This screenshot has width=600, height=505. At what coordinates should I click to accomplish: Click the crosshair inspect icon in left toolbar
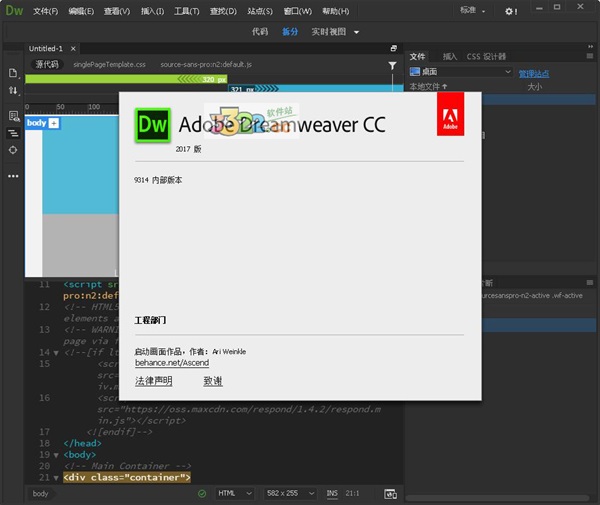click(x=13, y=149)
